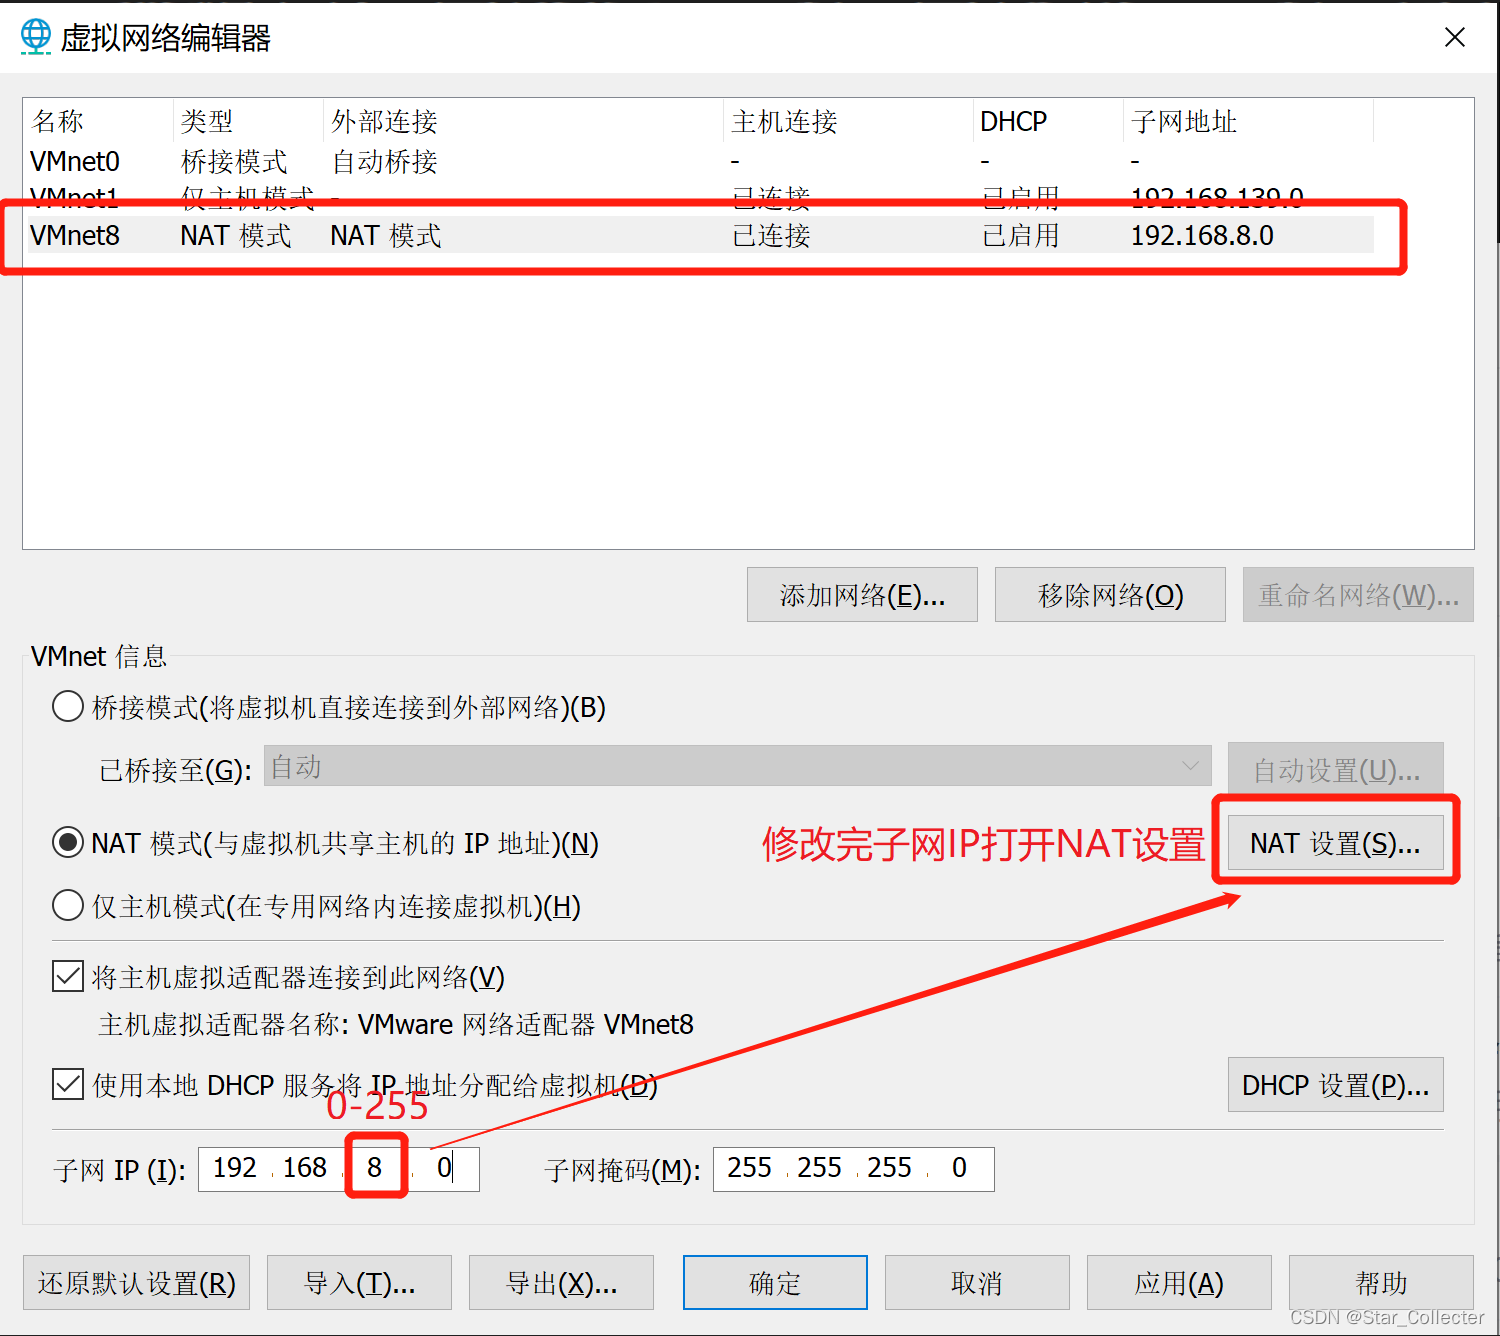
Task: Click 已连接 host cell of VMnet8
Action: point(771,236)
